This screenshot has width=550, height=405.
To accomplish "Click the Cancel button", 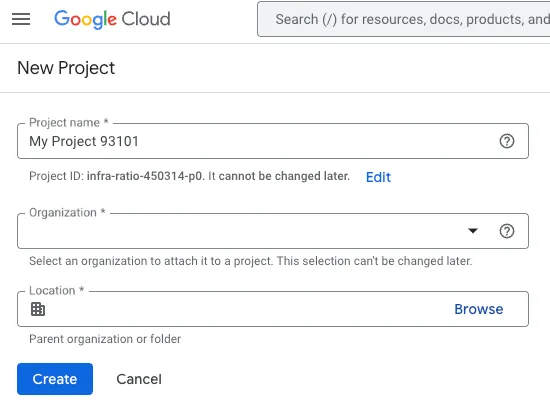I will tap(139, 379).
